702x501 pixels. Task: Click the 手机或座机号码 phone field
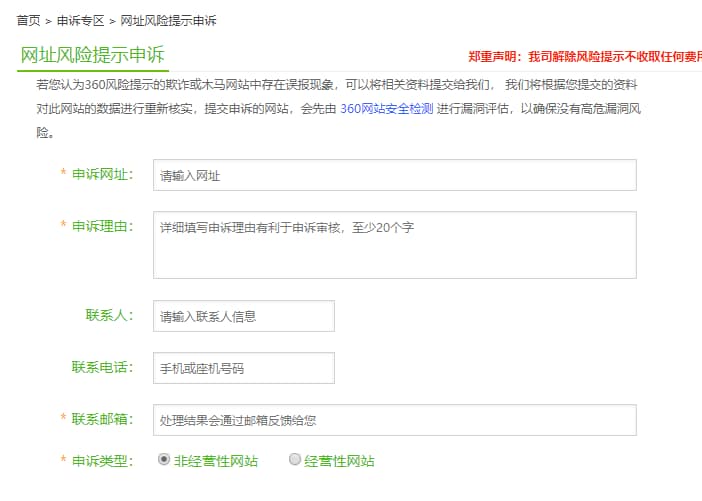[243, 368]
